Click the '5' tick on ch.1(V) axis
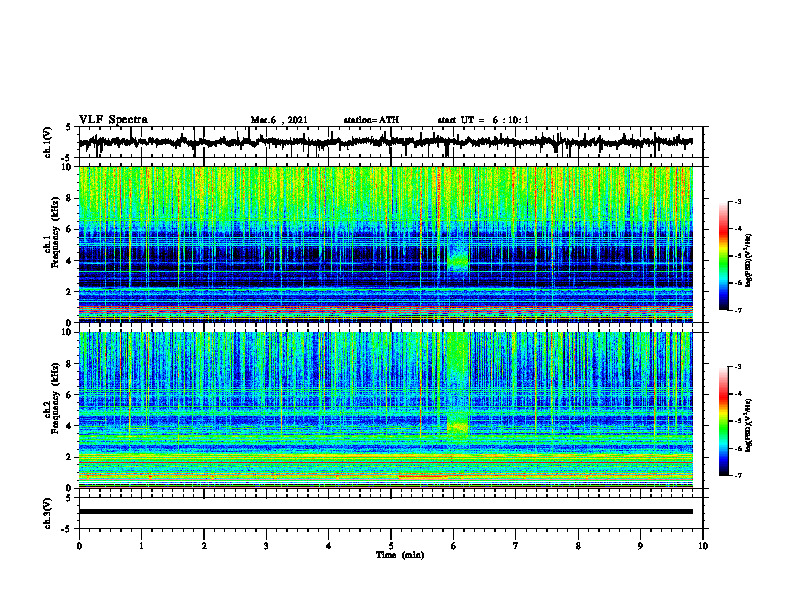Image resolution: width=792 pixels, height=612 pixels. coord(68,128)
